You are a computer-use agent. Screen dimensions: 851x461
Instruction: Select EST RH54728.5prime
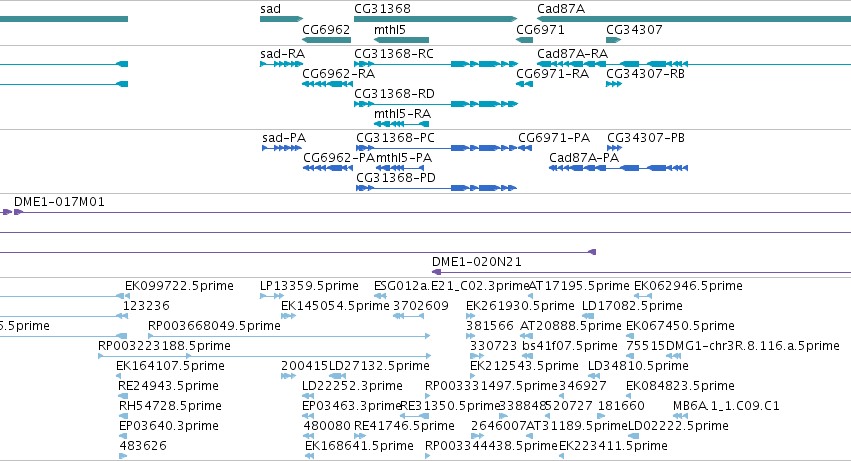click(x=170, y=406)
